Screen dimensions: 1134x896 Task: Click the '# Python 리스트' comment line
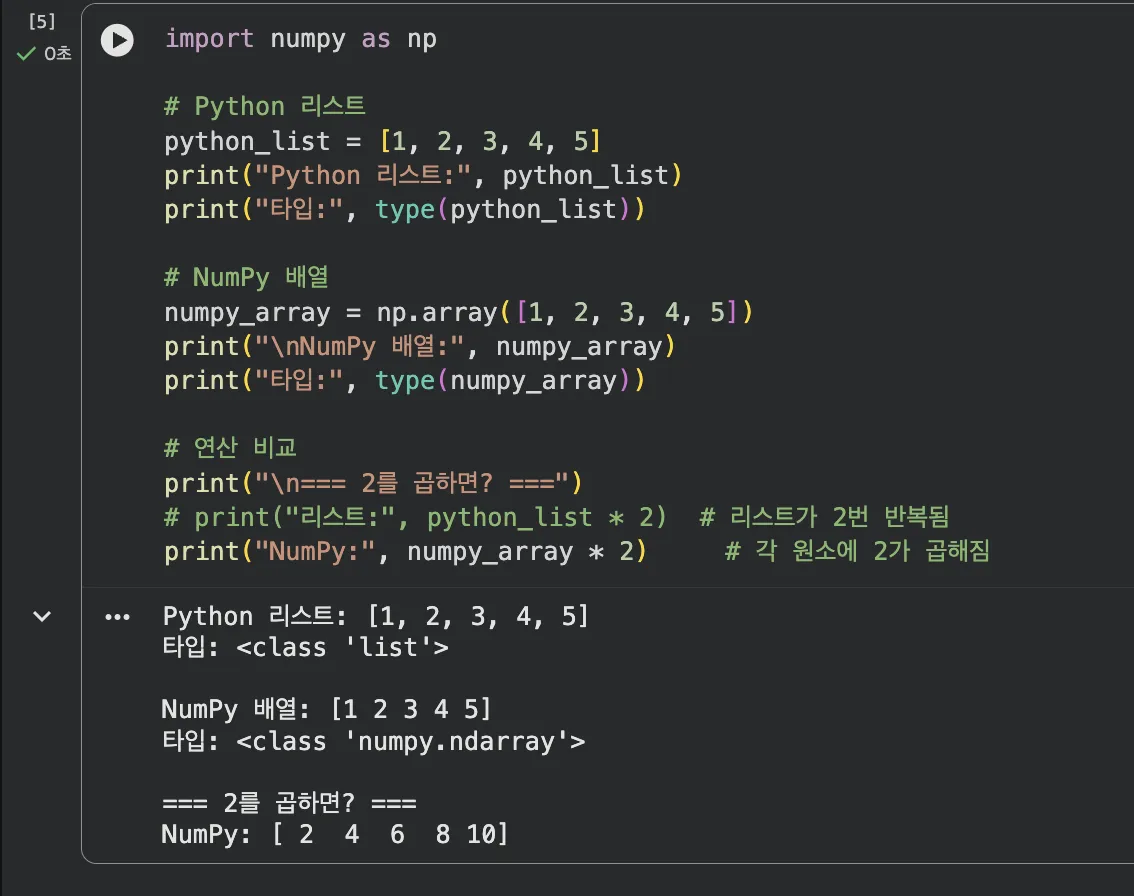(x=265, y=107)
